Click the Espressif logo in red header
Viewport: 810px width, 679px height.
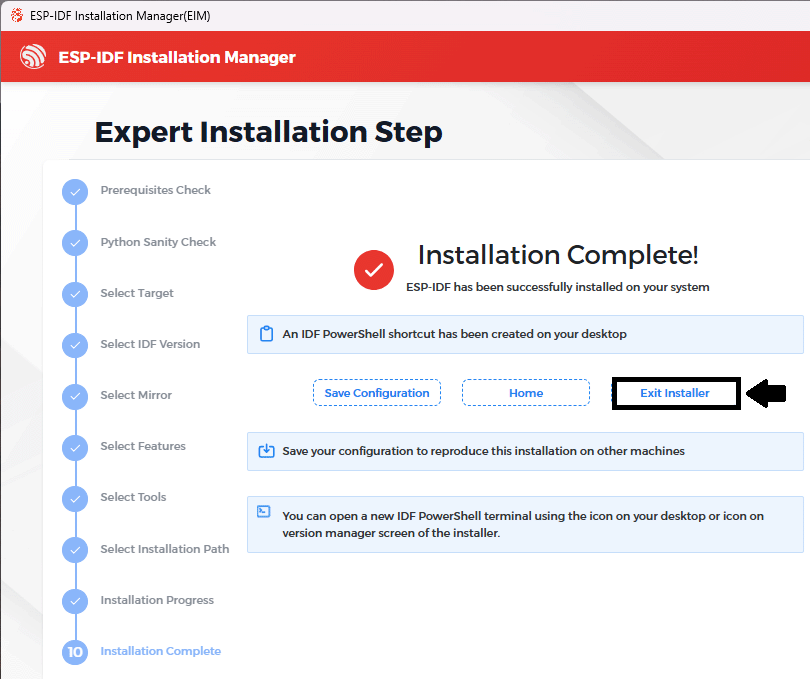[33, 57]
